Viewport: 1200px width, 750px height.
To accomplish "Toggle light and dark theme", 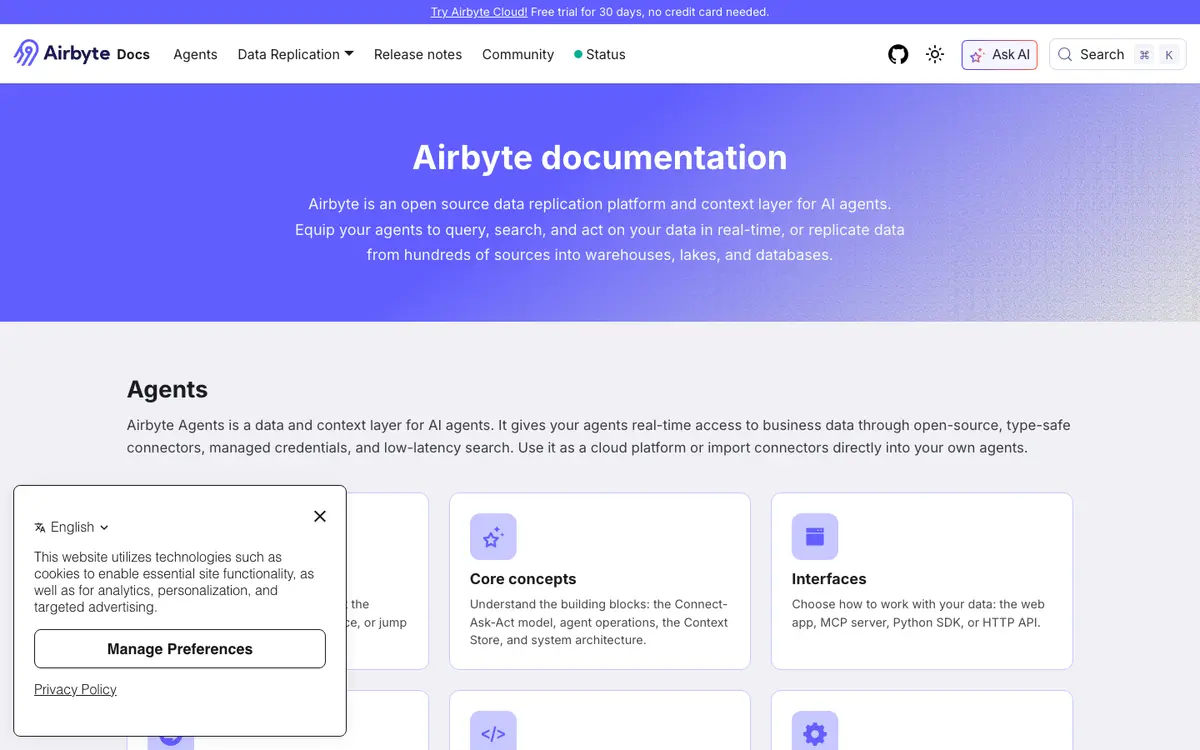I will pos(935,54).
